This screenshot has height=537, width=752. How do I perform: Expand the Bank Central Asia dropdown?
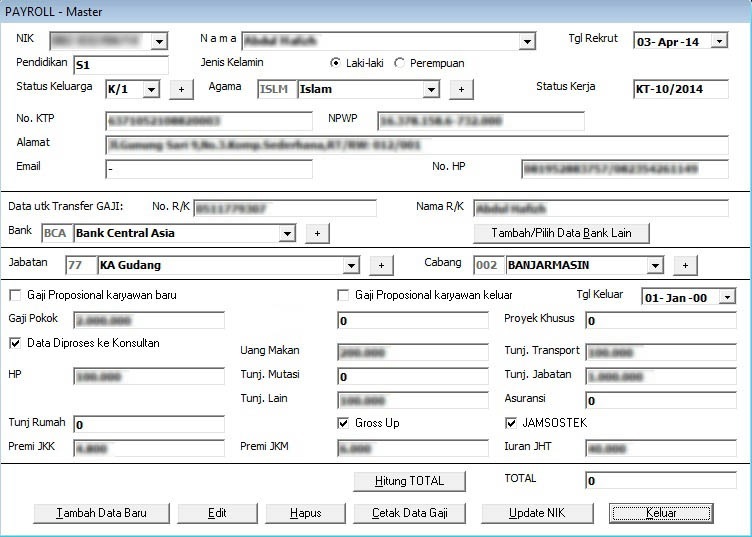coord(287,233)
